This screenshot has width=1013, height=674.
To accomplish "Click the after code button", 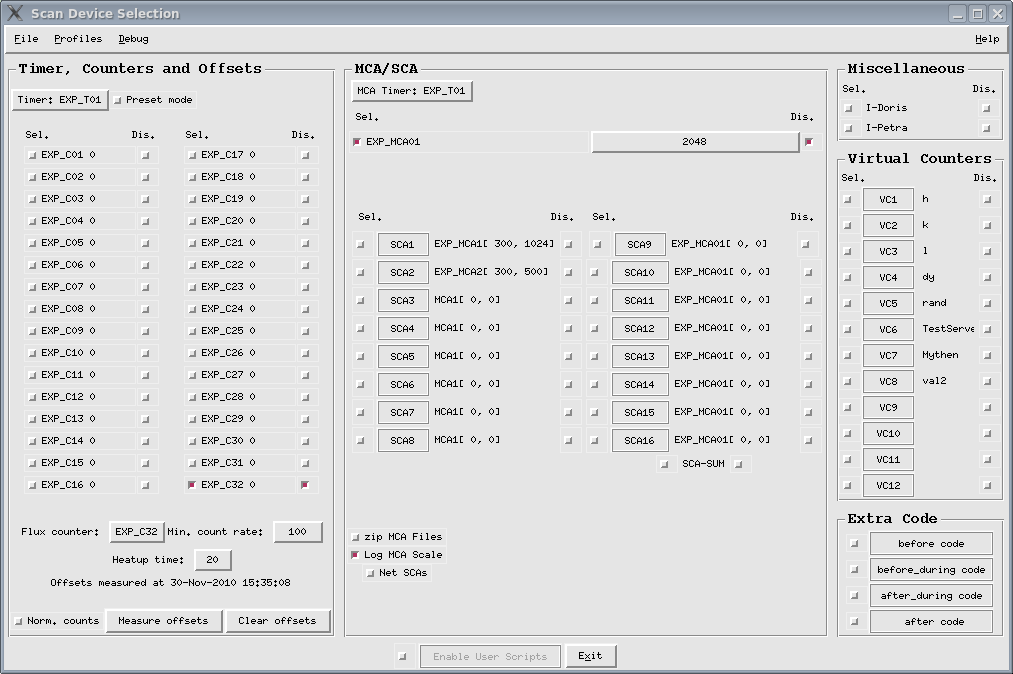I will tap(931, 621).
